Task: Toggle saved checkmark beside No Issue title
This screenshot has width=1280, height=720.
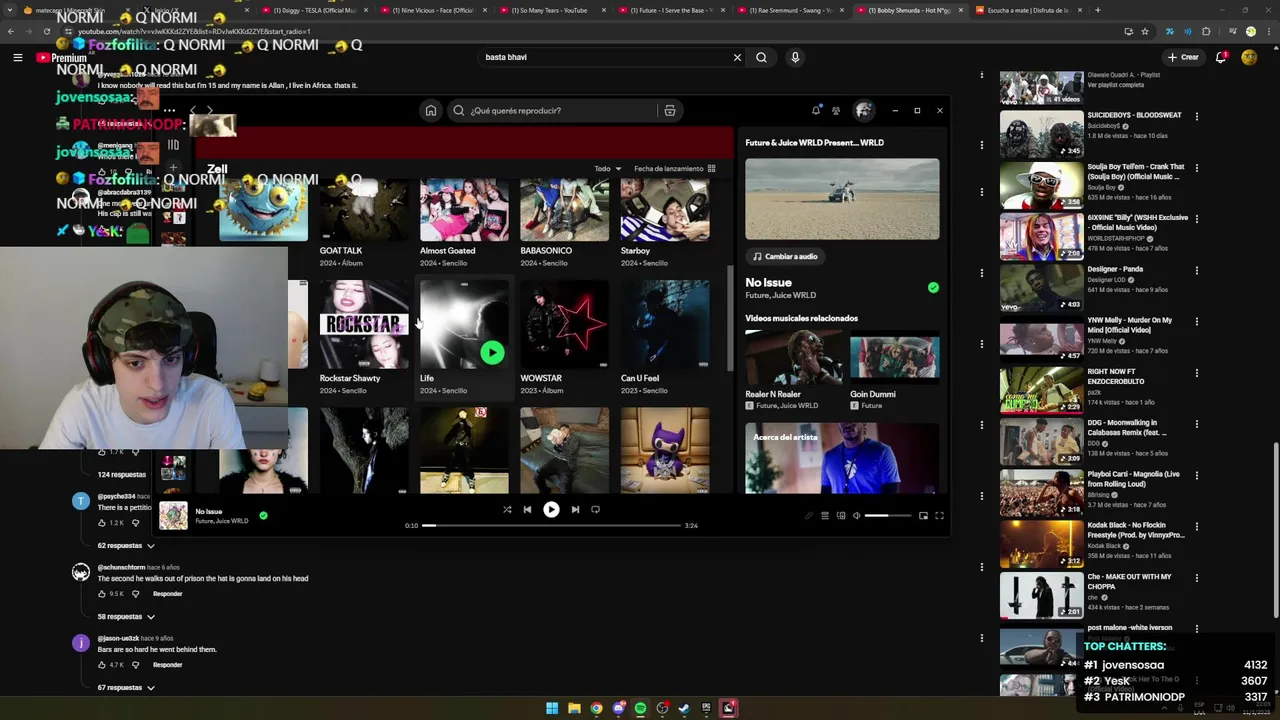Action: pyautogui.click(x=933, y=288)
